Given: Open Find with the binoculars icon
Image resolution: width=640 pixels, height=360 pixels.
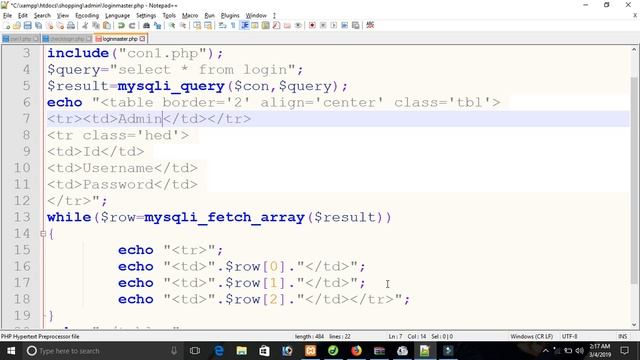Looking at the screenshot, I should tap(146, 25).
